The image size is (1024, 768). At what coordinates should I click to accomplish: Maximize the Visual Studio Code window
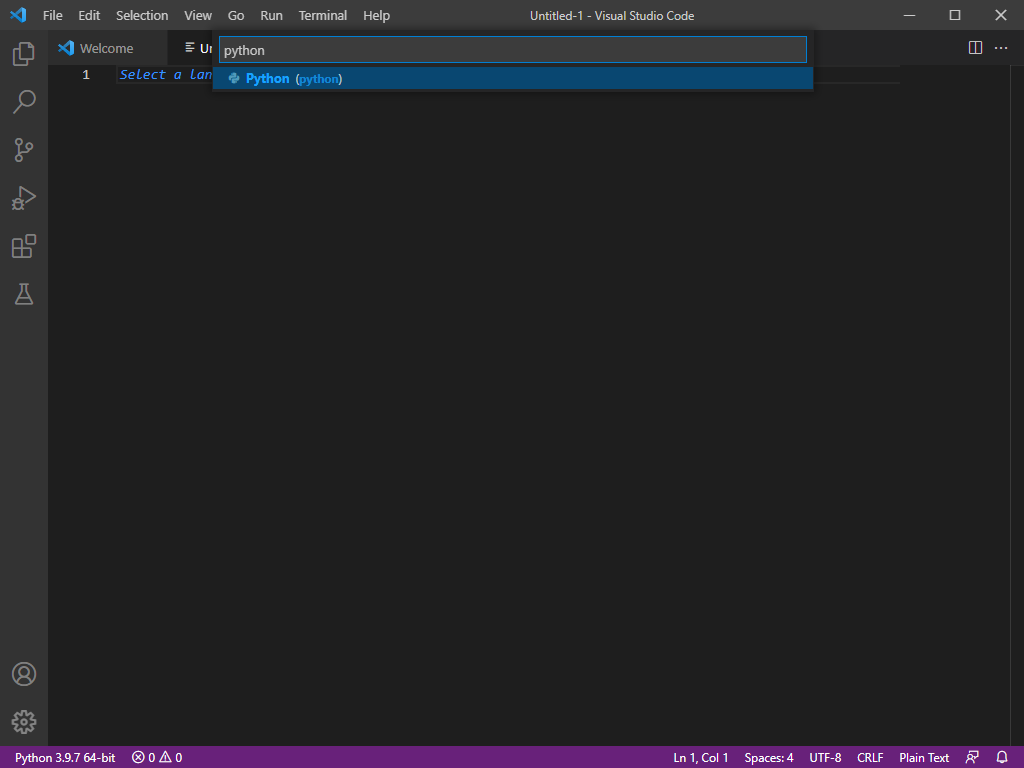955,15
